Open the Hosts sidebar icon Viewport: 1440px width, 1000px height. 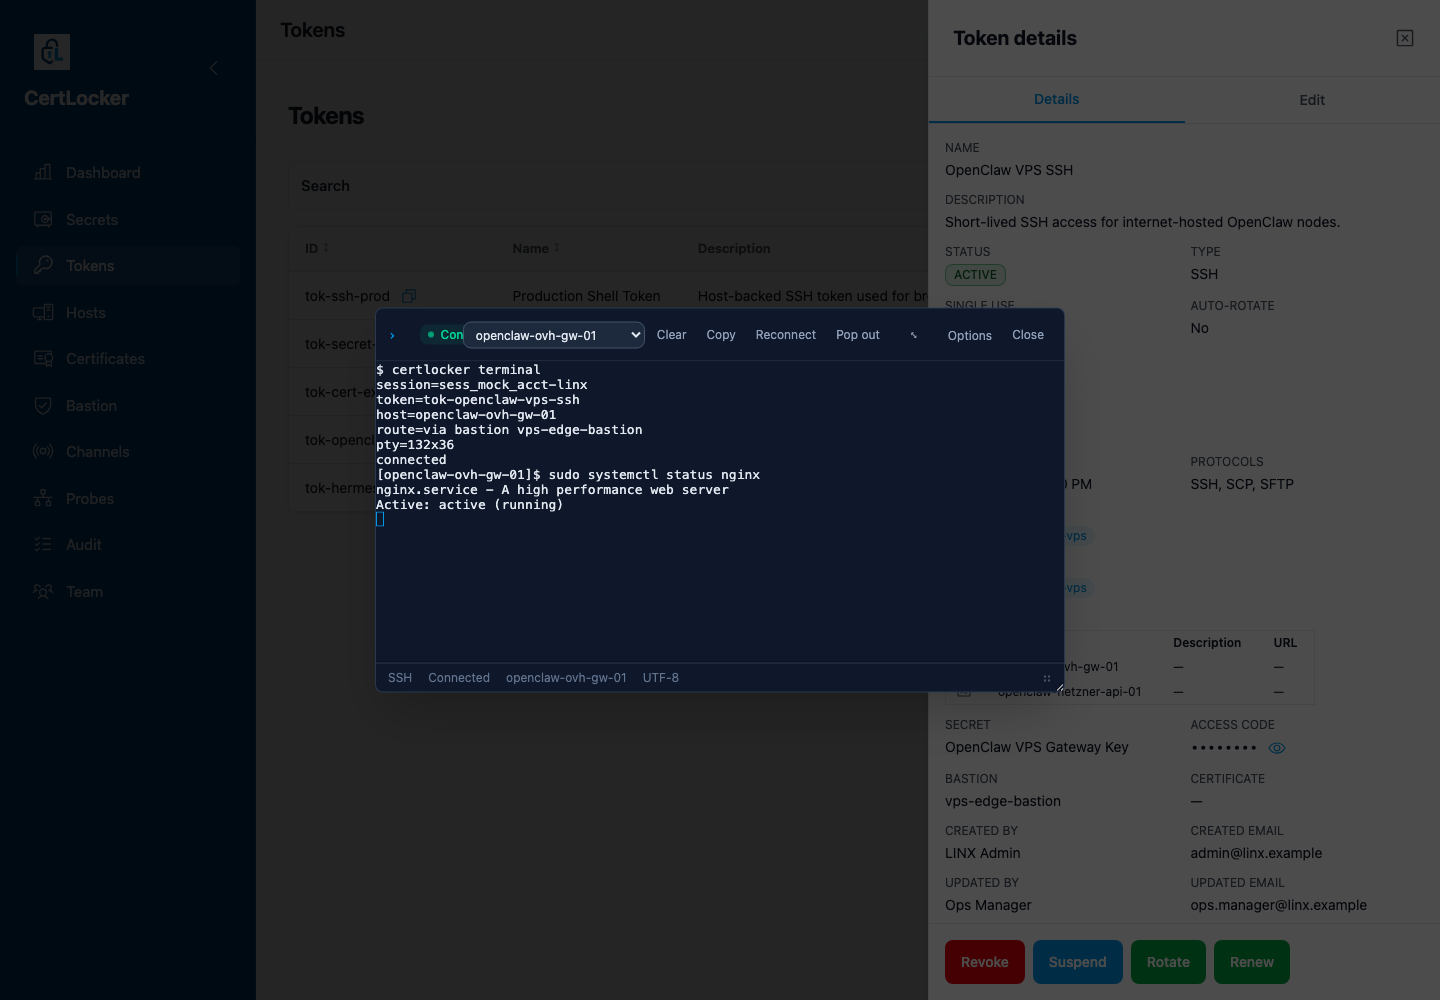click(x=43, y=312)
